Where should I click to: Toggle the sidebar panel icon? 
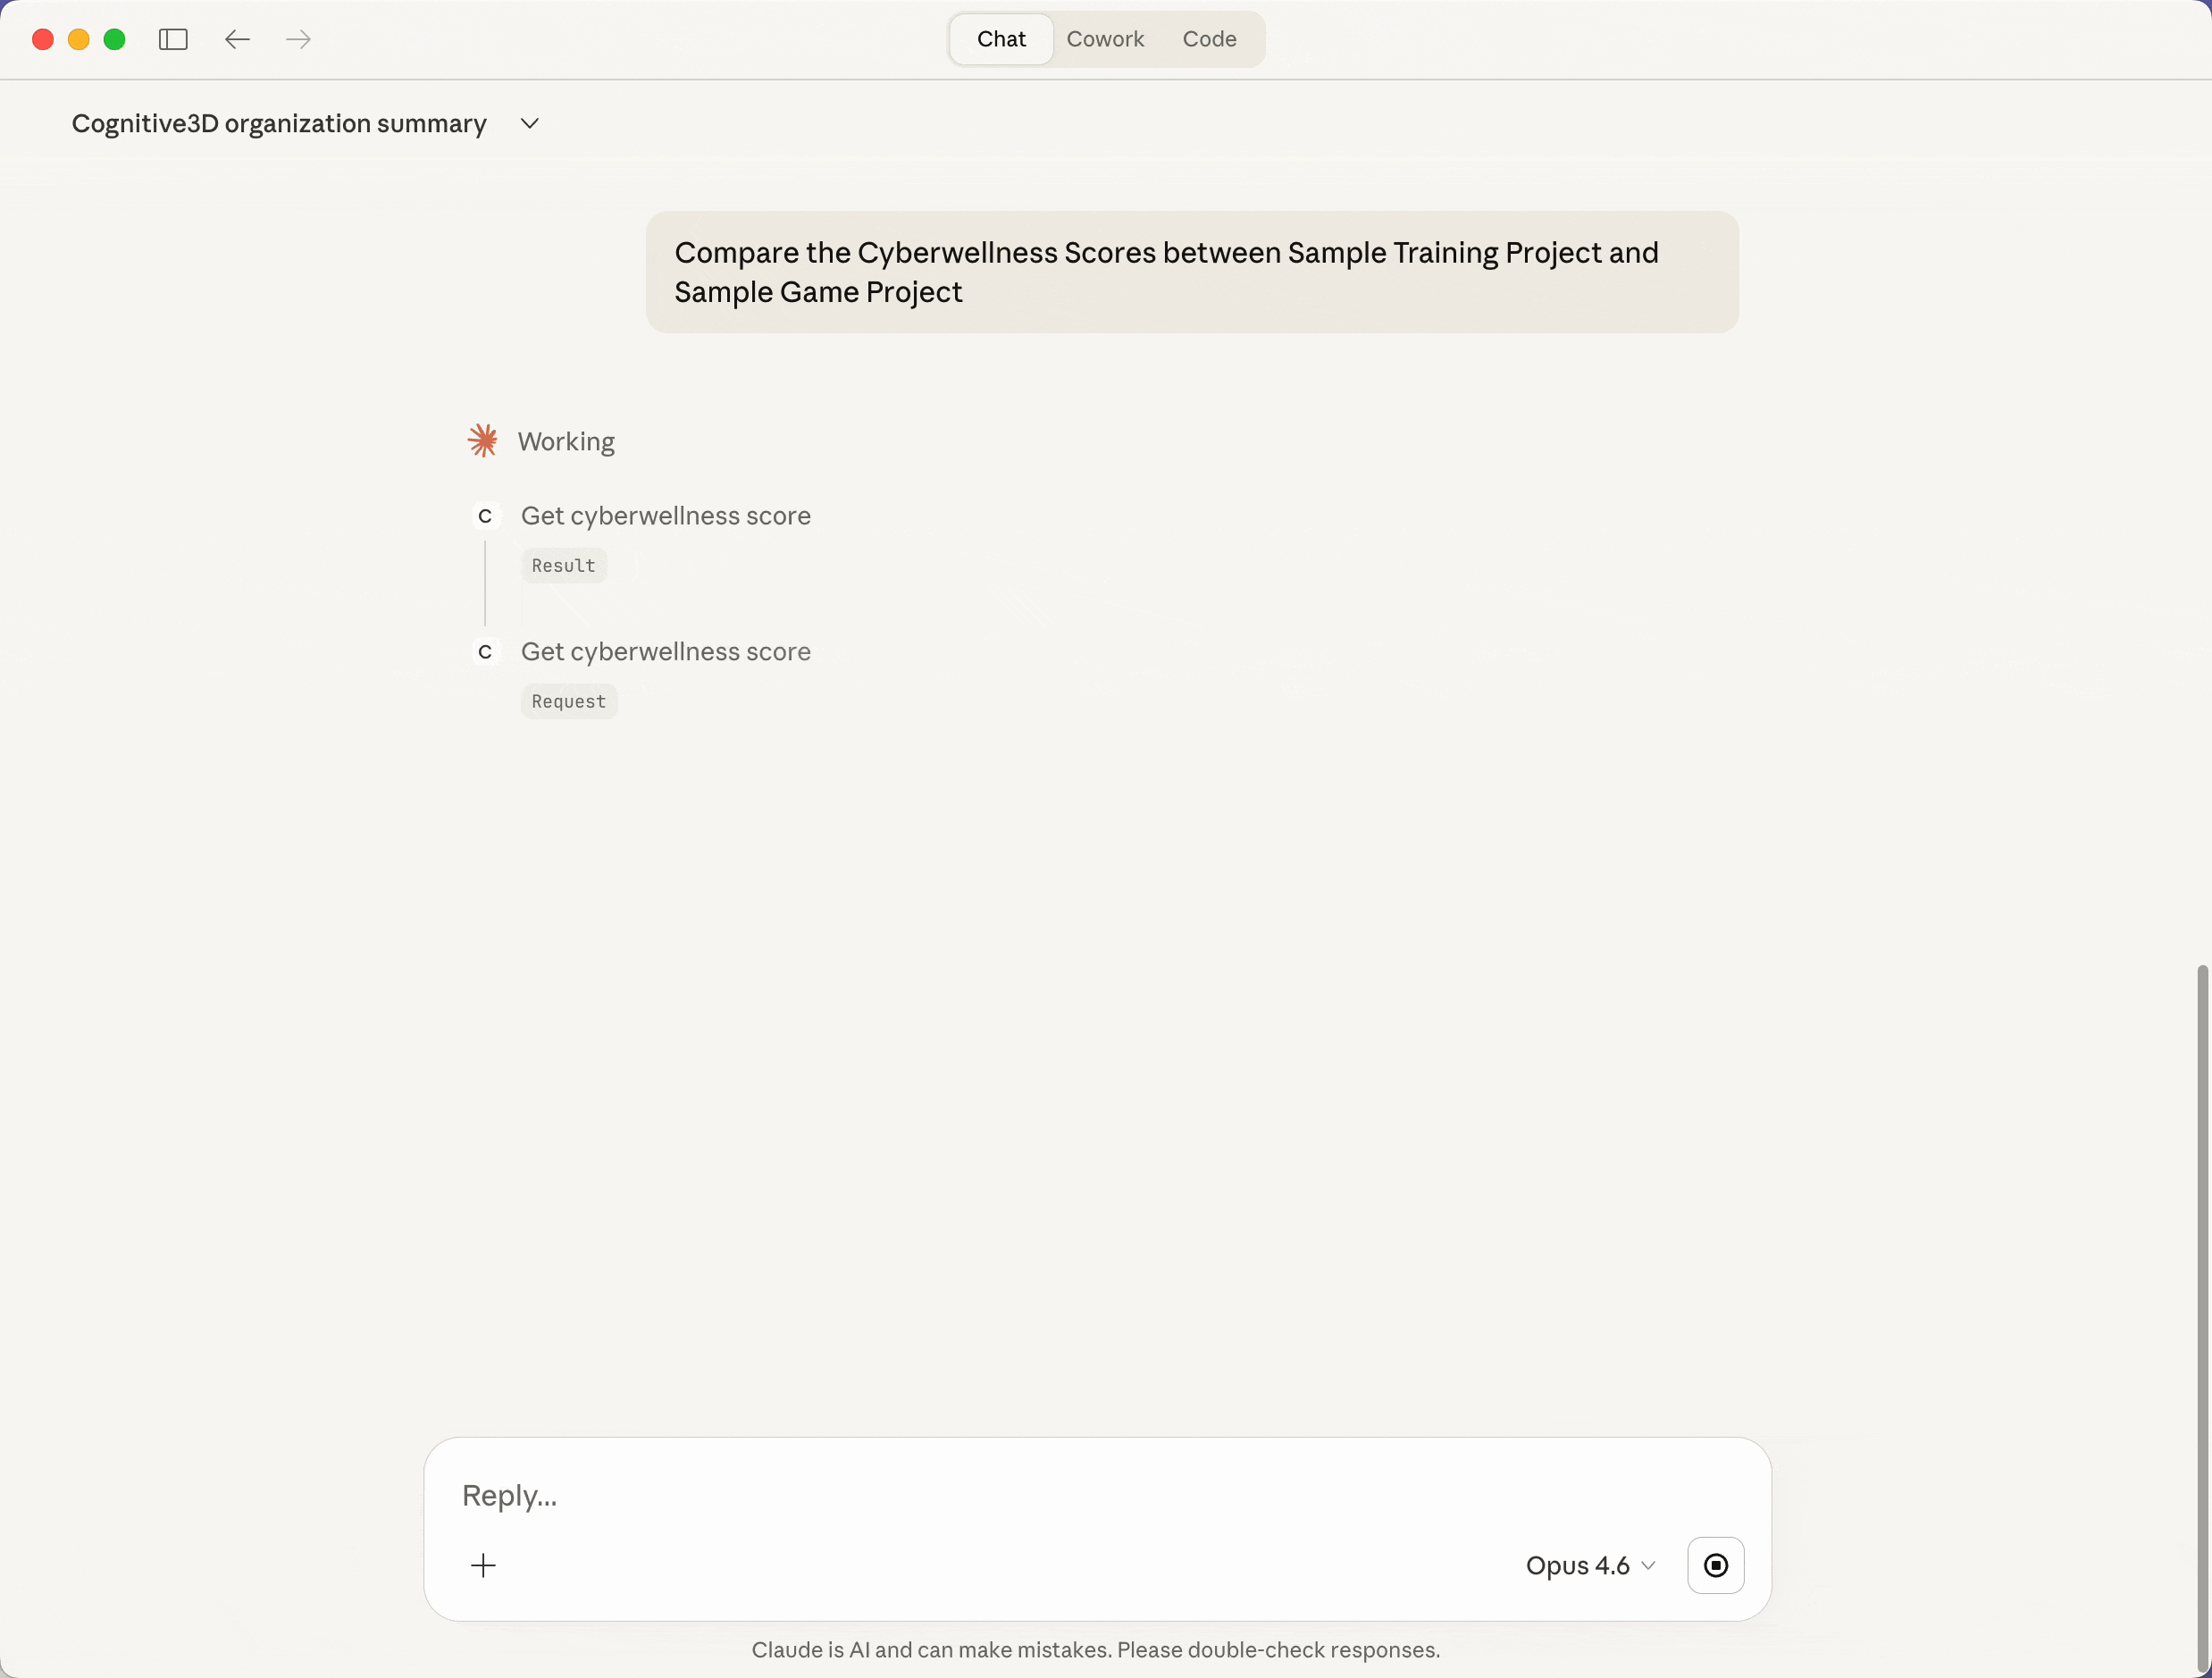(173, 39)
